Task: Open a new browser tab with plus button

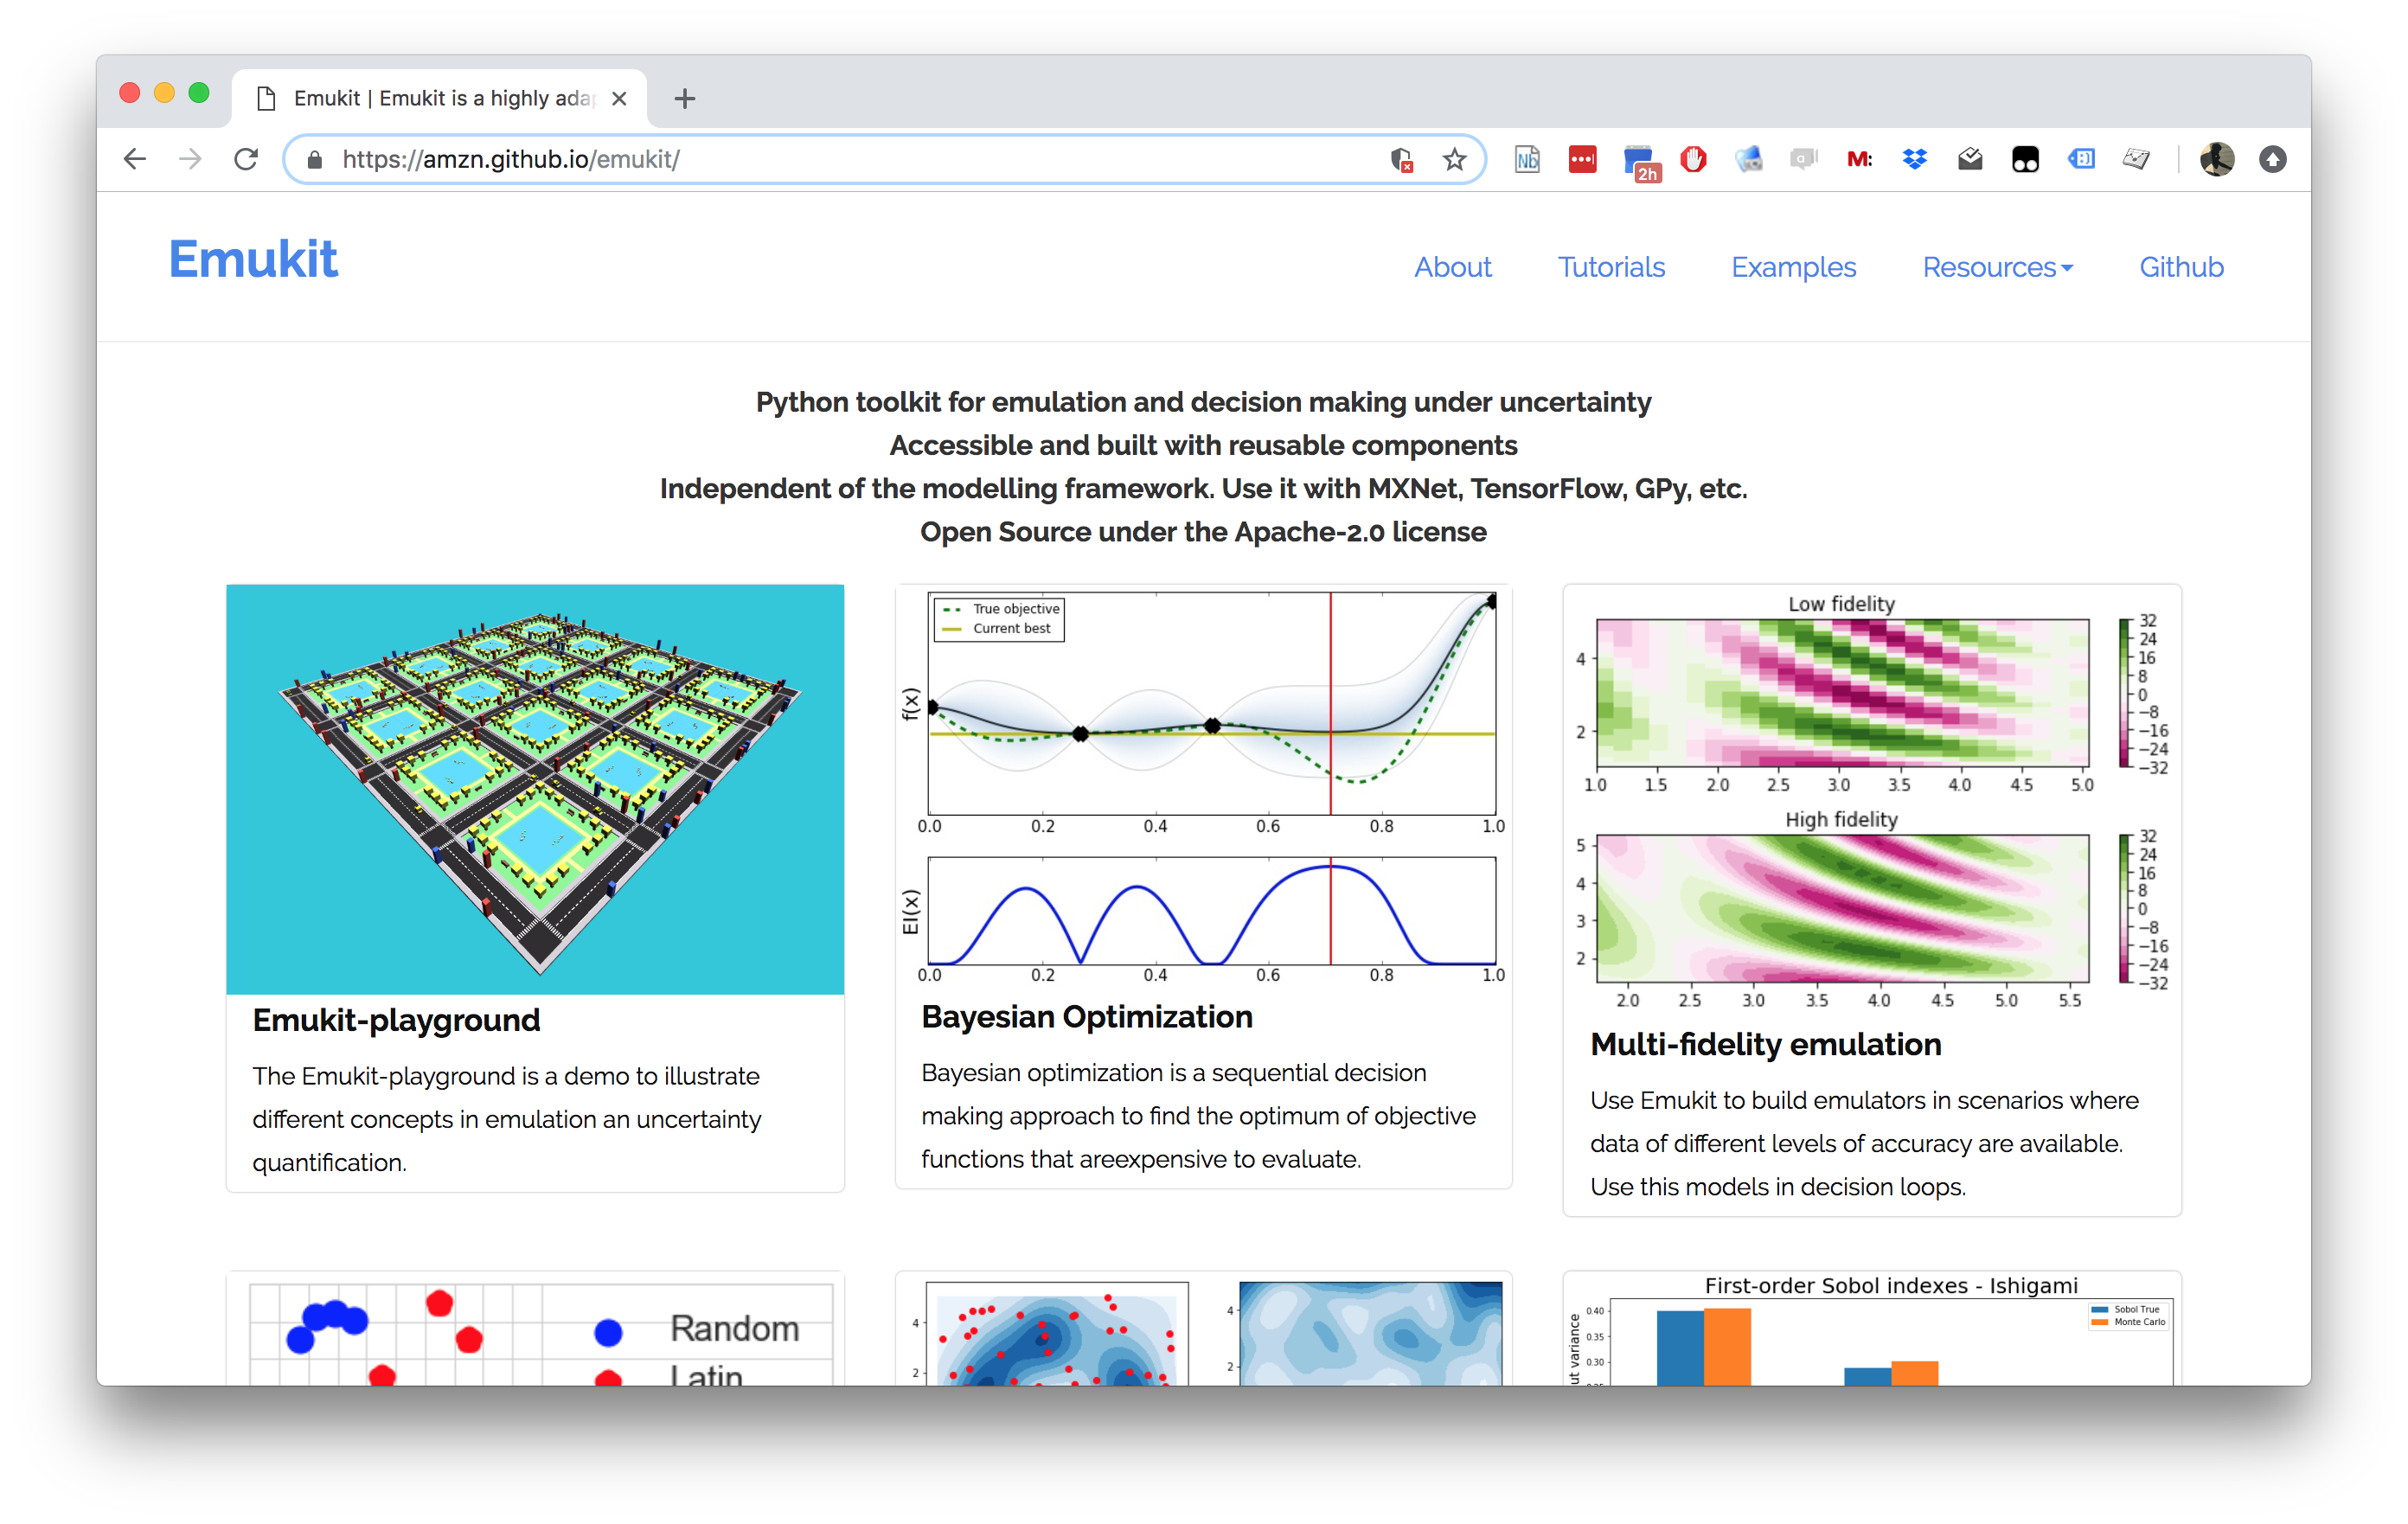Action: point(684,98)
